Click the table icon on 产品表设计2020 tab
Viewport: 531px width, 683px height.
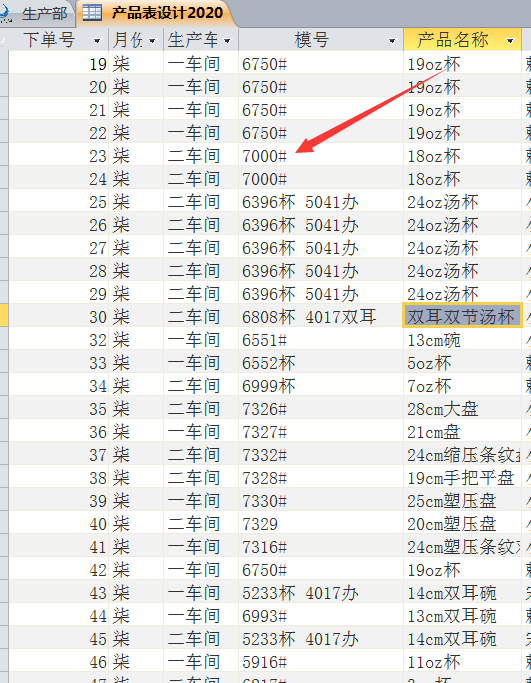click(92, 13)
